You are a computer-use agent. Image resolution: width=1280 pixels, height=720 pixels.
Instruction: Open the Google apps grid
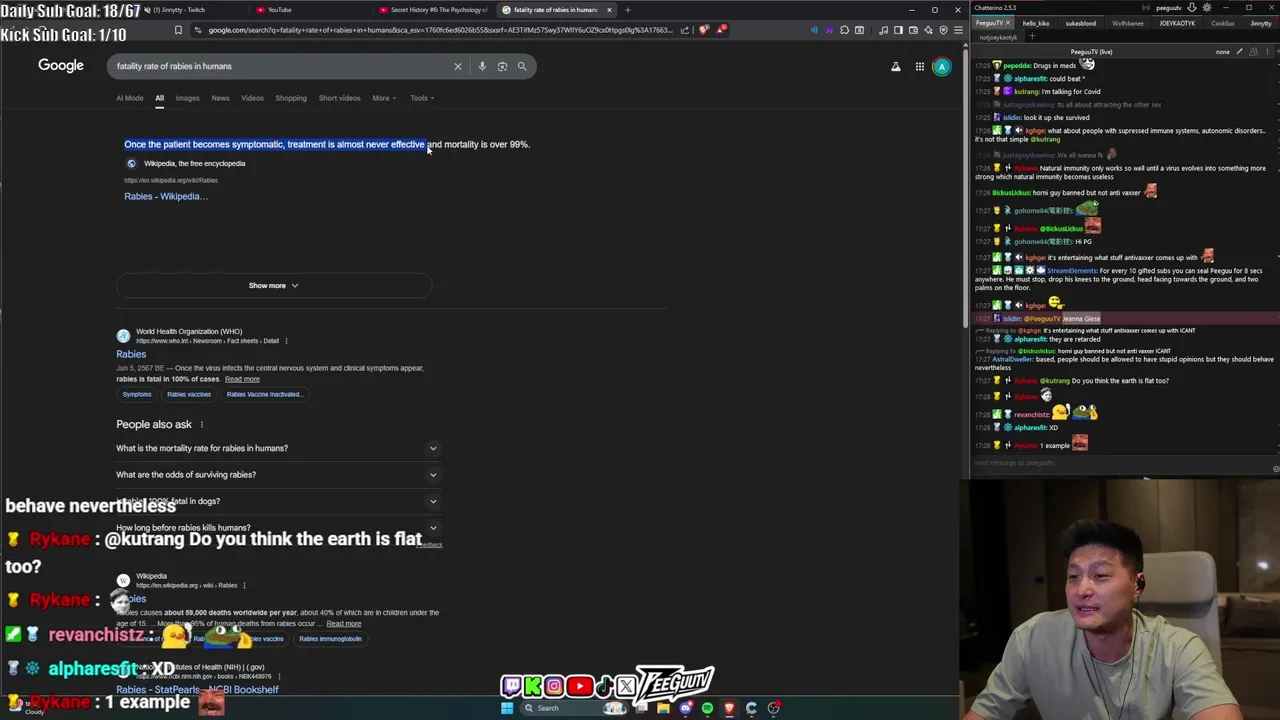coord(920,67)
